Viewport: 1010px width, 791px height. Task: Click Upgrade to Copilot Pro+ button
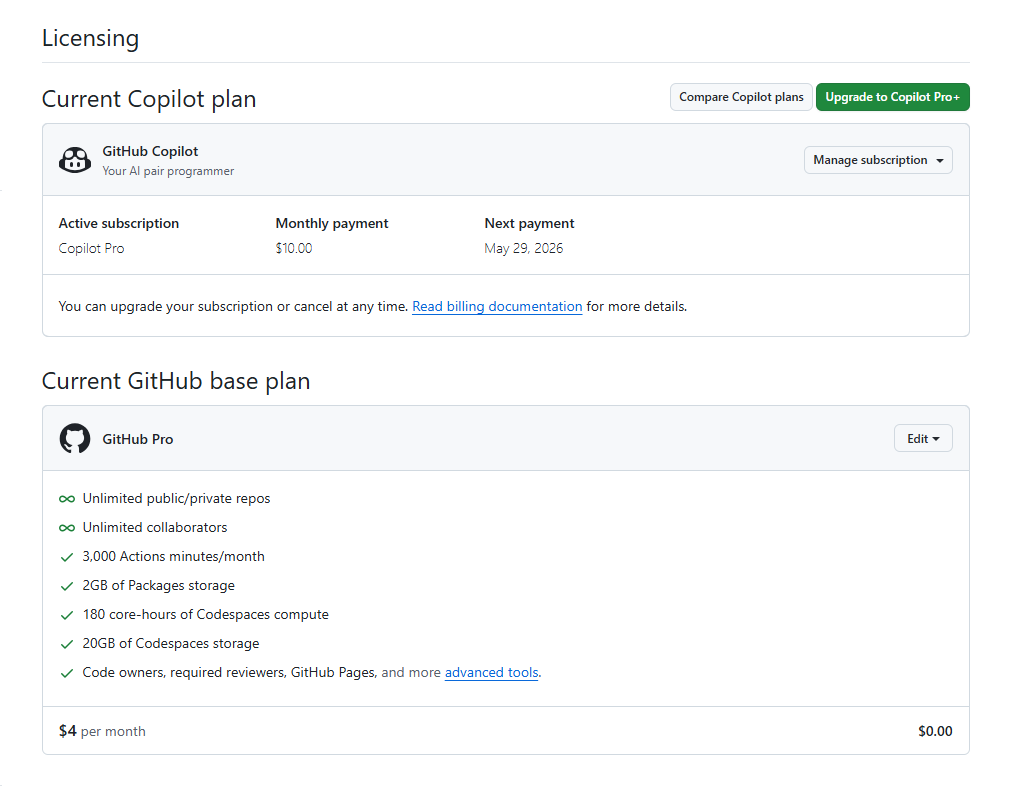(x=893, y=97)
